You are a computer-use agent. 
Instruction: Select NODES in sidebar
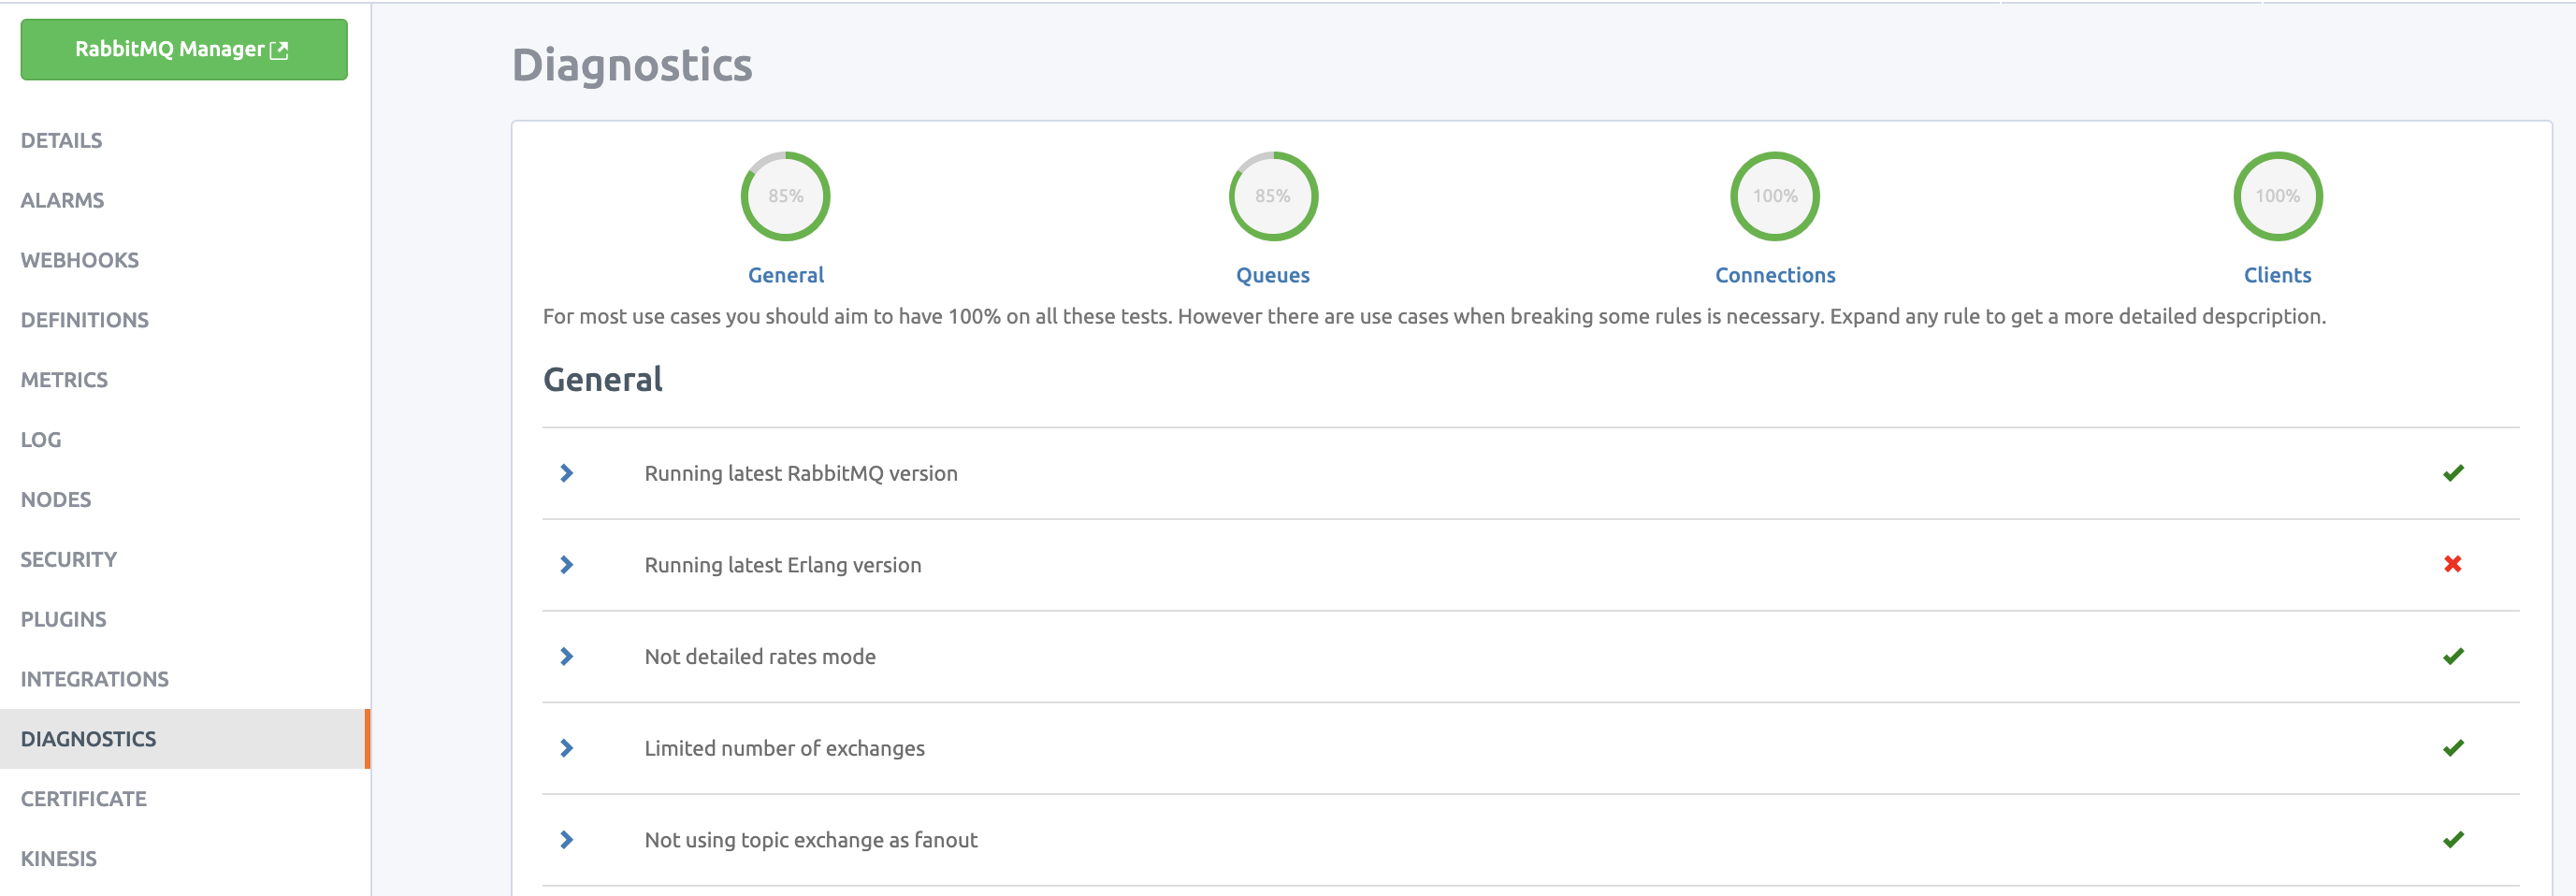click(x=56, y=500)
